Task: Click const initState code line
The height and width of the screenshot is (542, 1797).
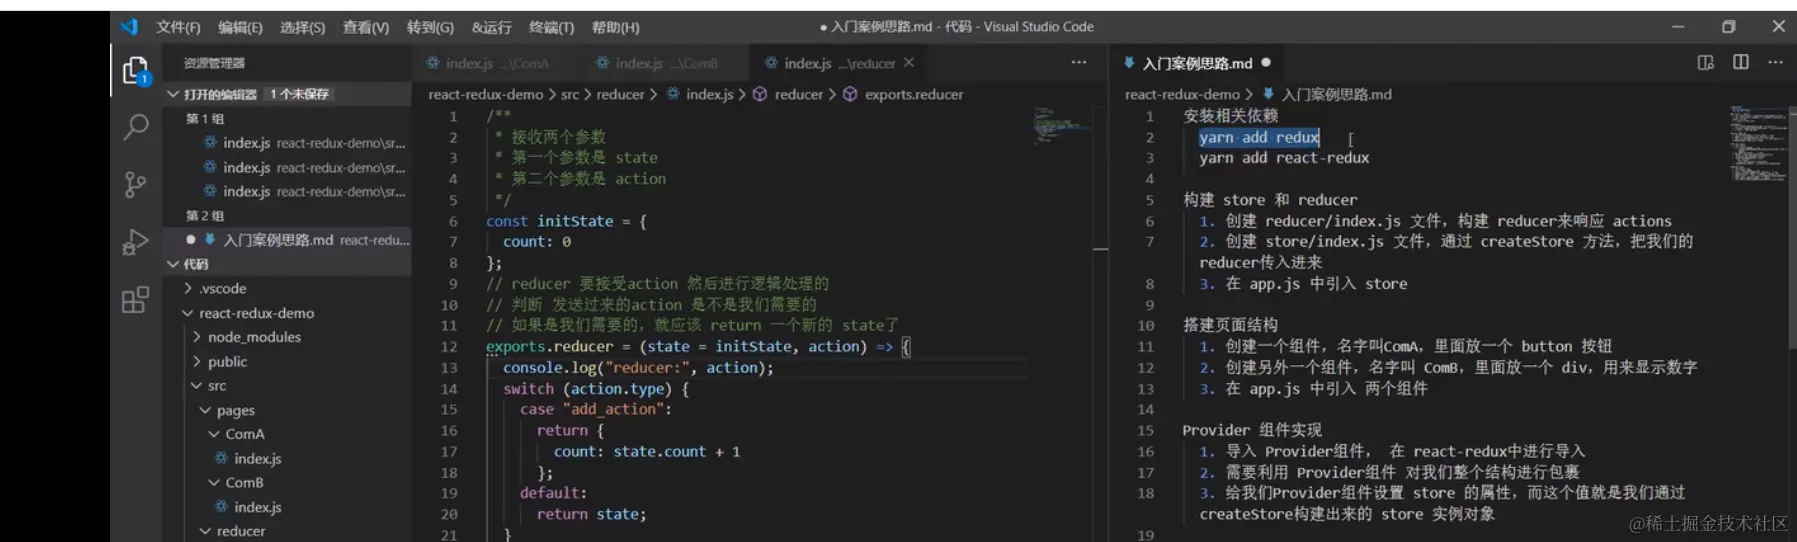Action: [566, 221]
